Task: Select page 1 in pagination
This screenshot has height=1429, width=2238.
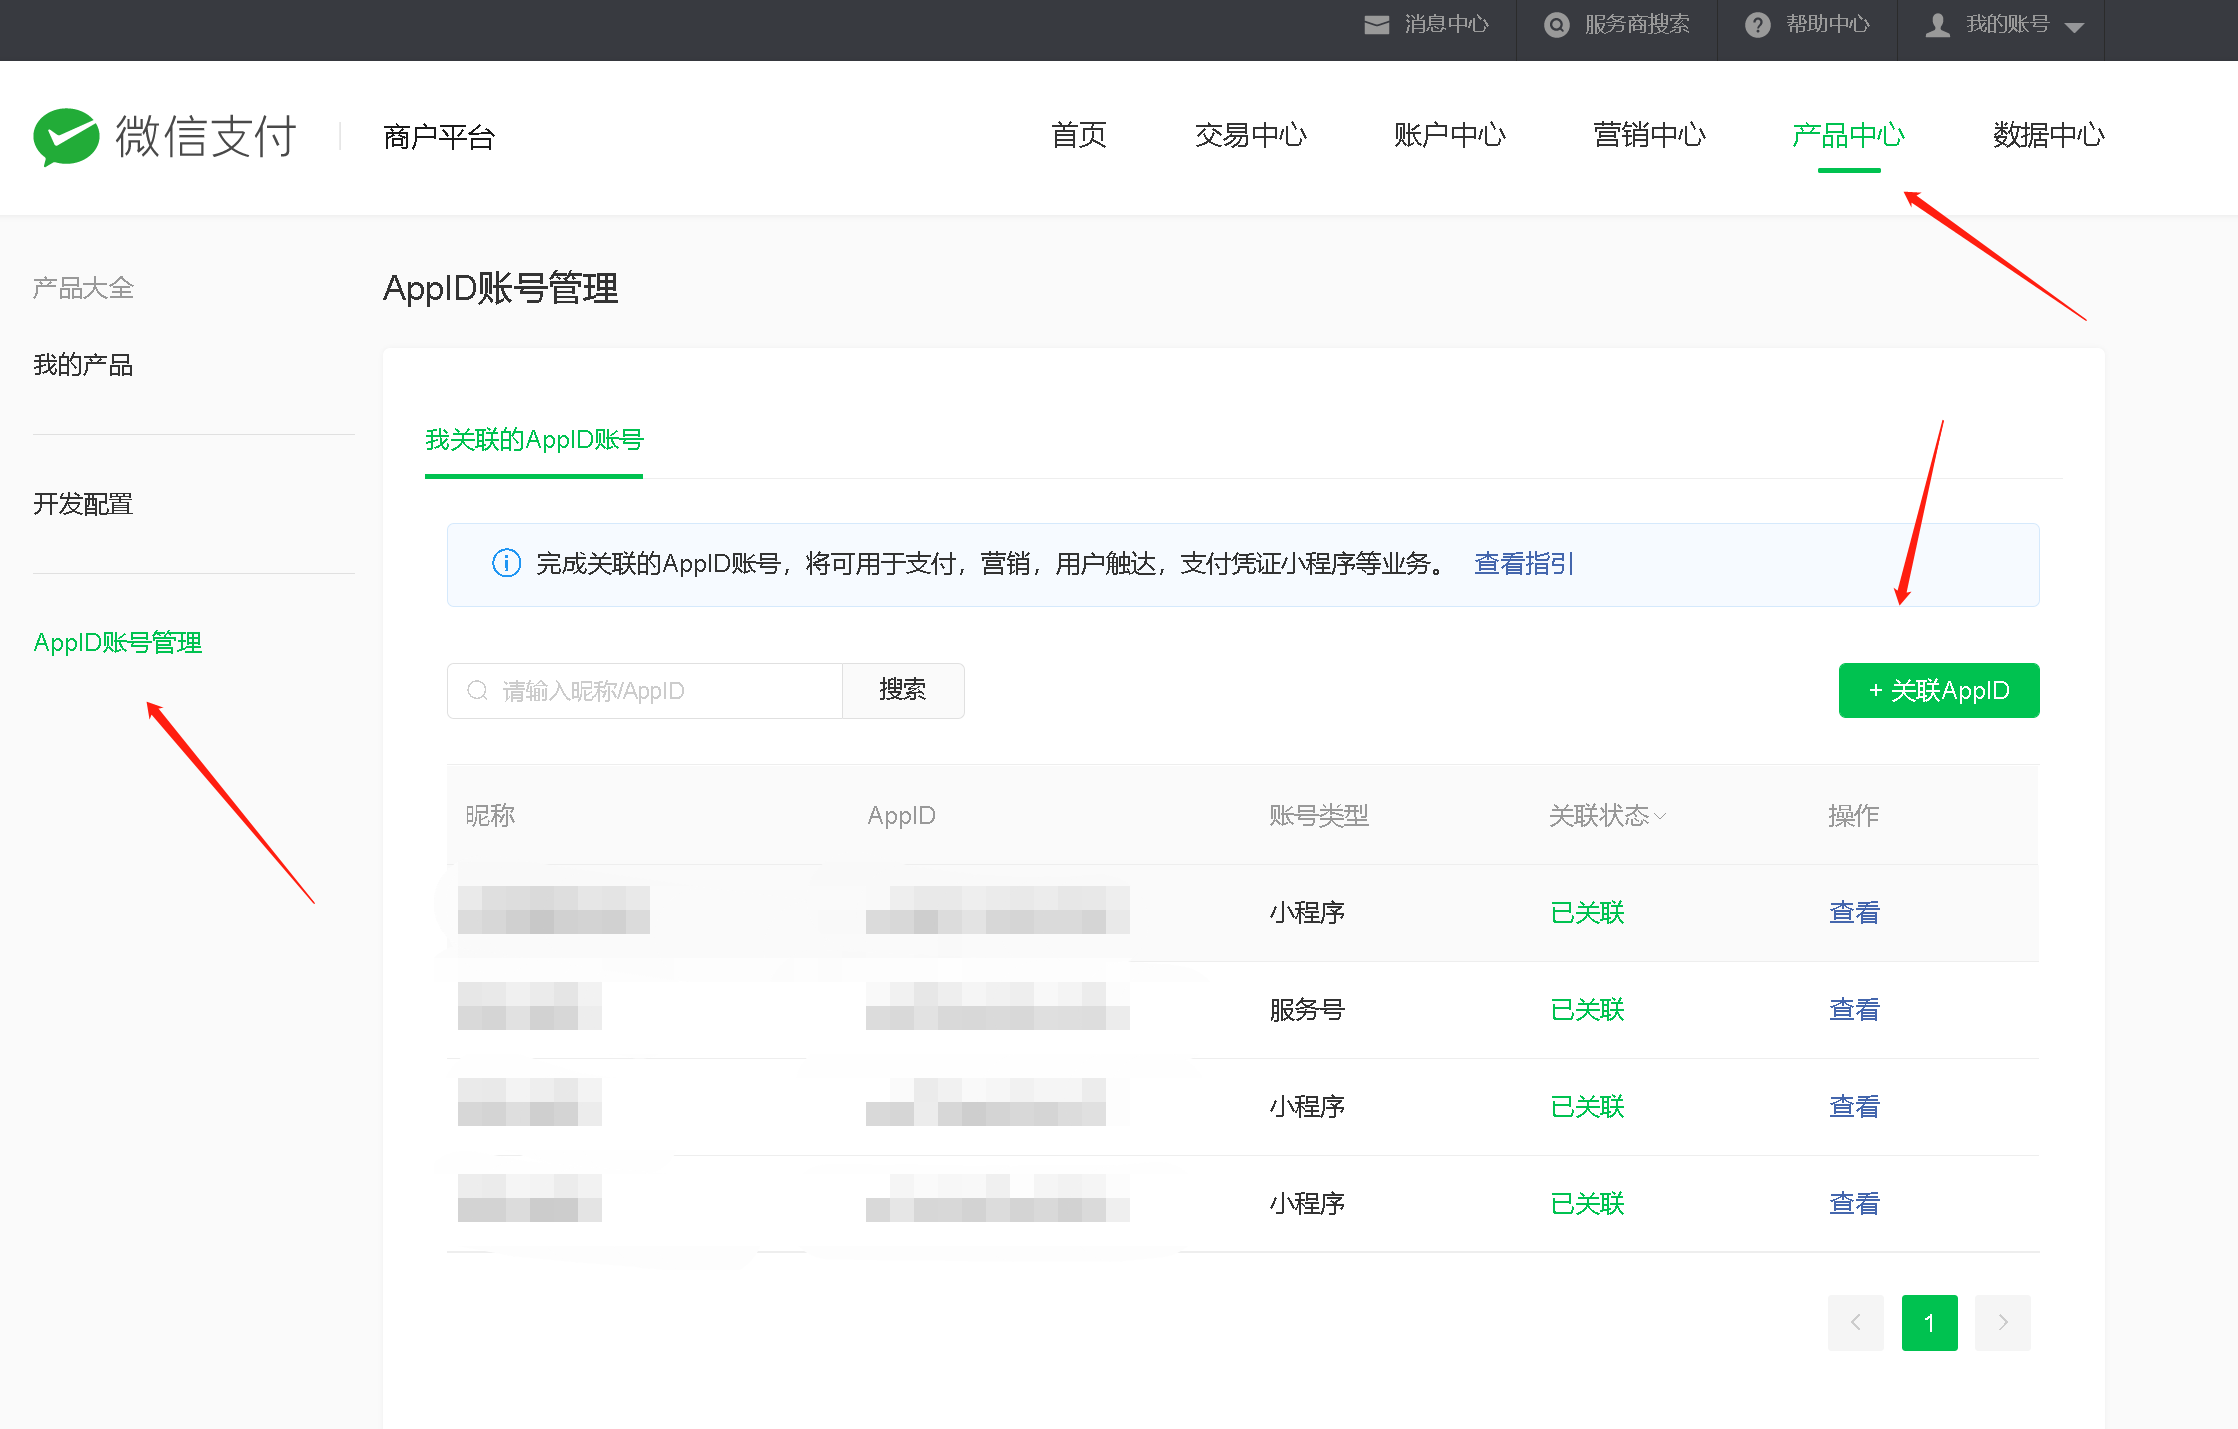Action: pos(1929,1322)
